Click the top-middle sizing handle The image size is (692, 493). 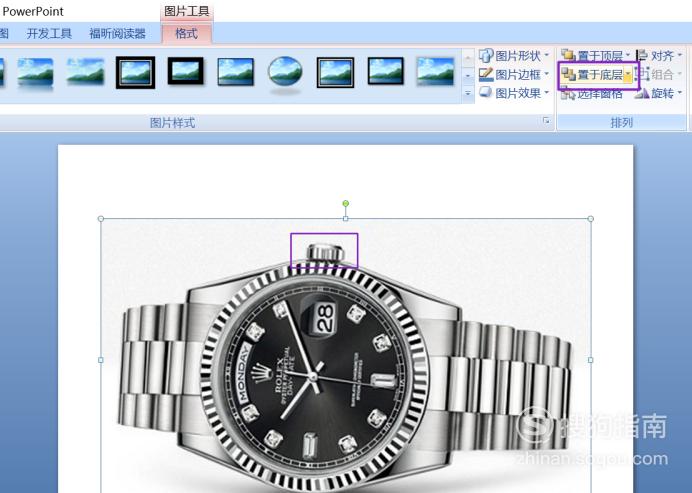pos(346,219)
